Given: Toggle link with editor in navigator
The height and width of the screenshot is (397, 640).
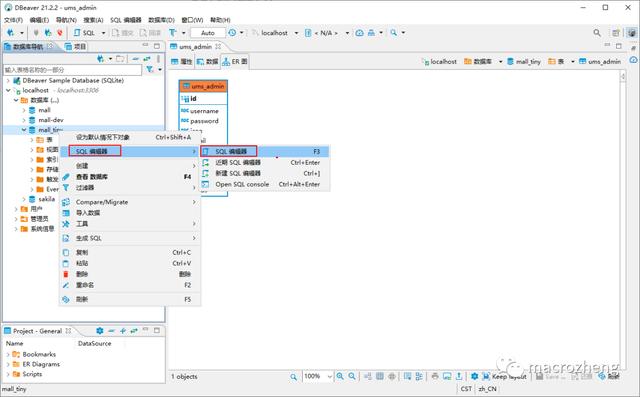Looking at the screenshot, I should tap(147, 59).
